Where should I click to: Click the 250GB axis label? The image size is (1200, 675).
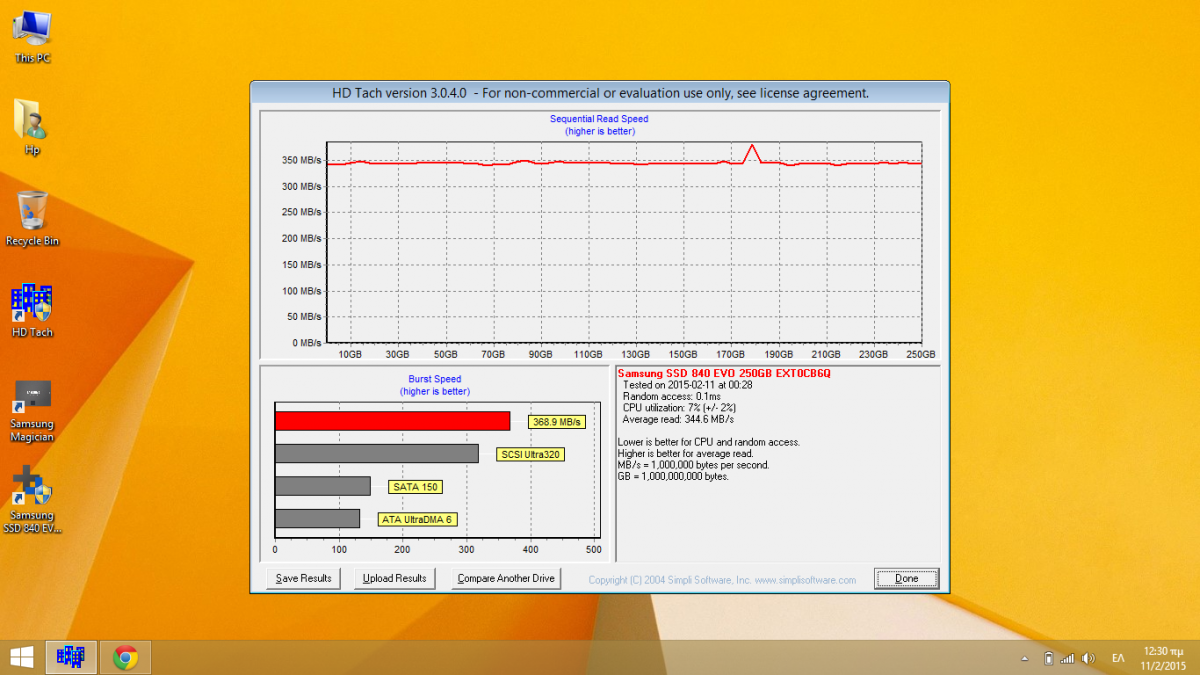(x=920, y=354)
